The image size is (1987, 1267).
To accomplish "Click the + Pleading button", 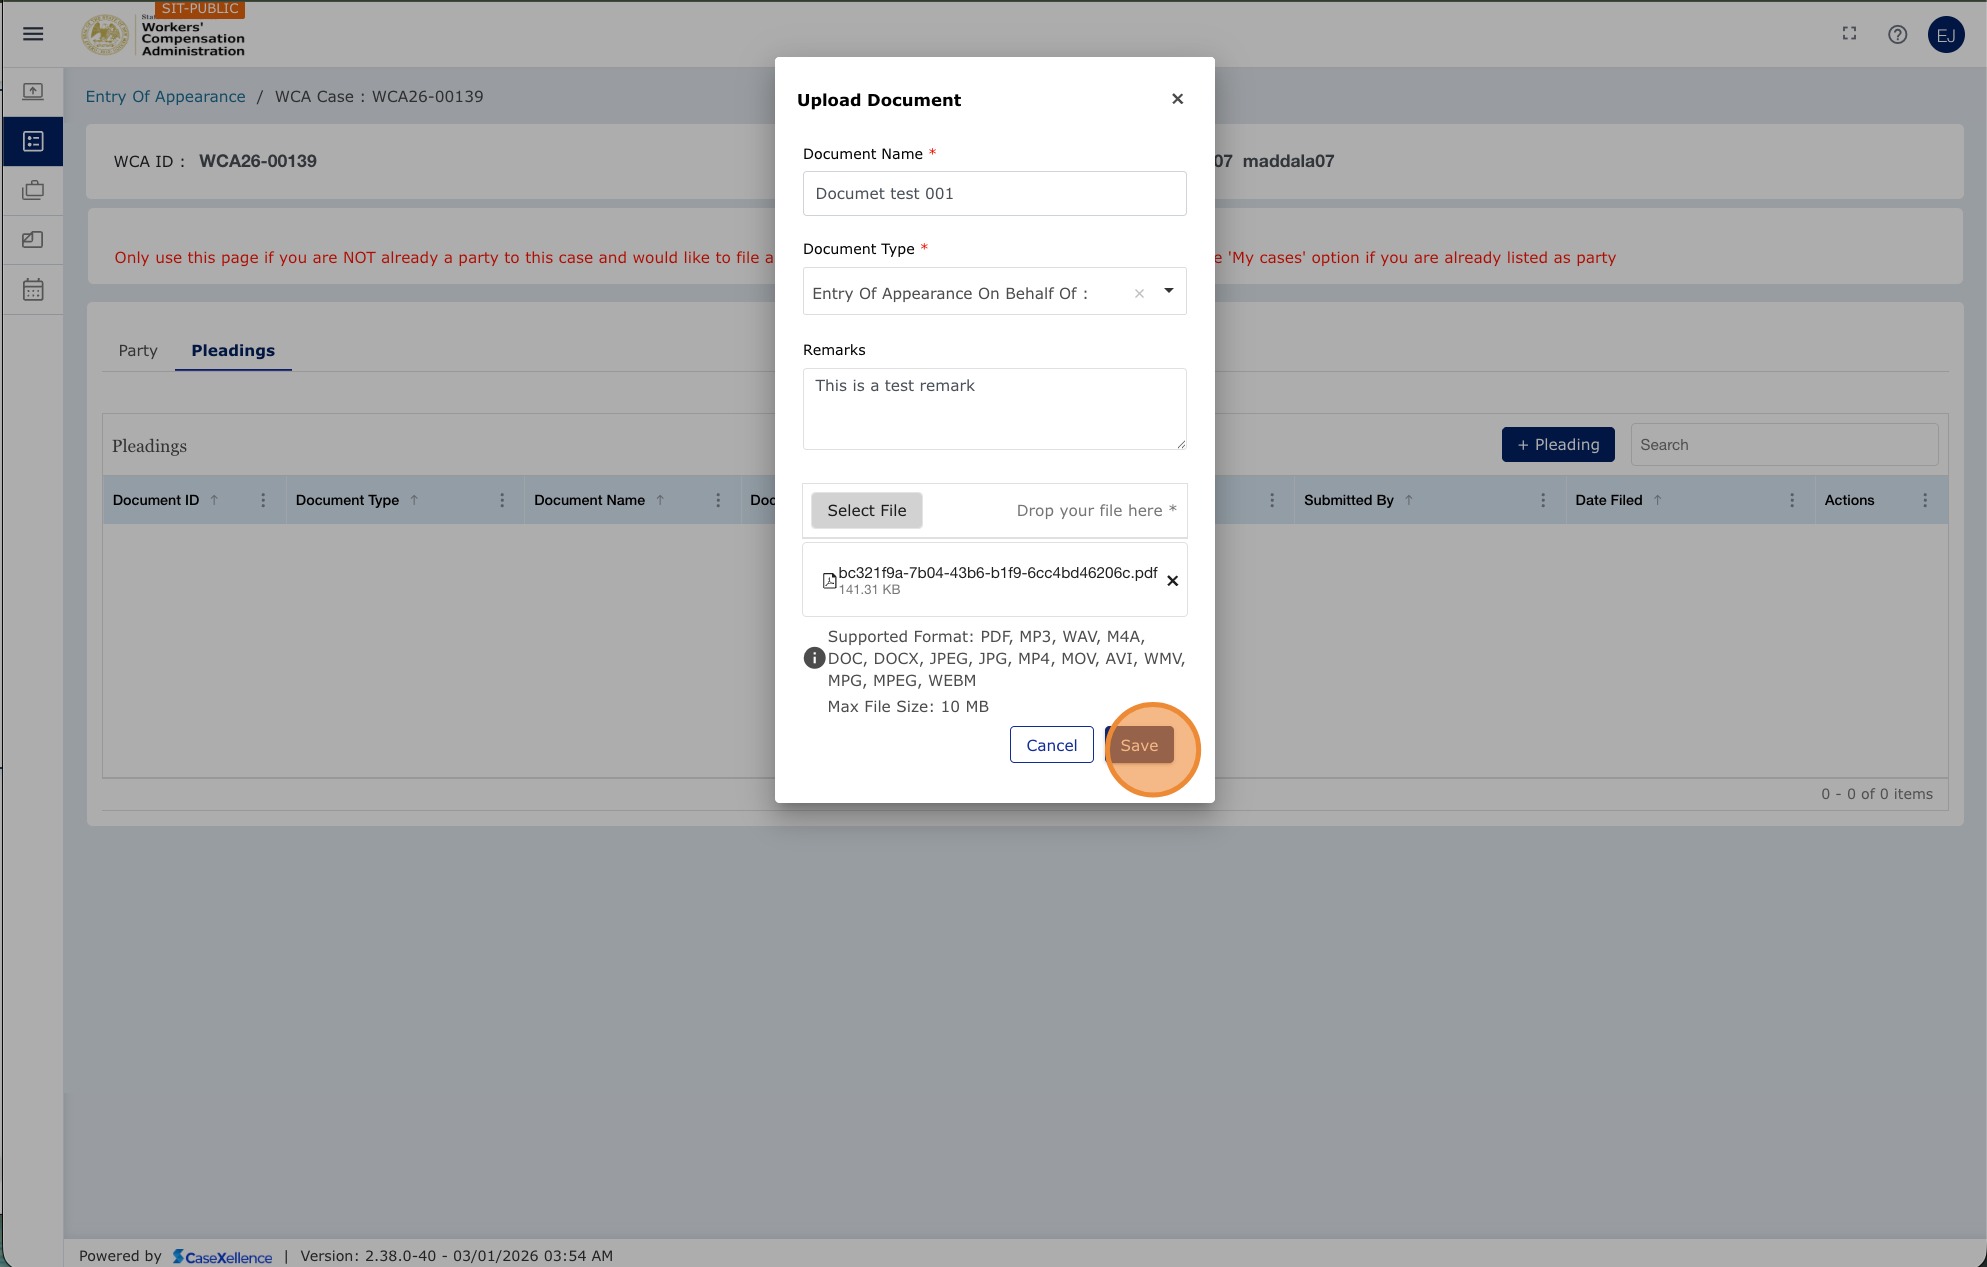I will click(x=1558, y=445).
